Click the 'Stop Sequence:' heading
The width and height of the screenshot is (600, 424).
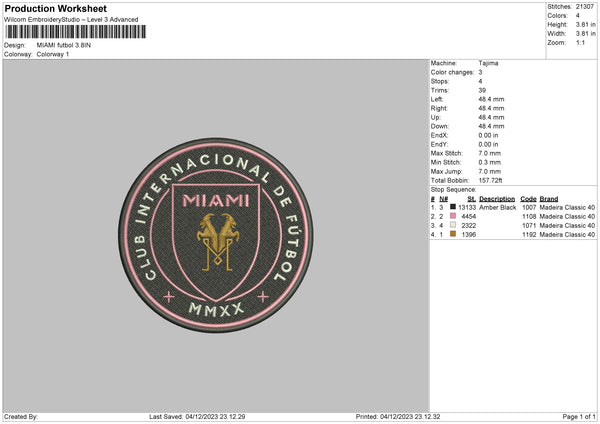453,189
